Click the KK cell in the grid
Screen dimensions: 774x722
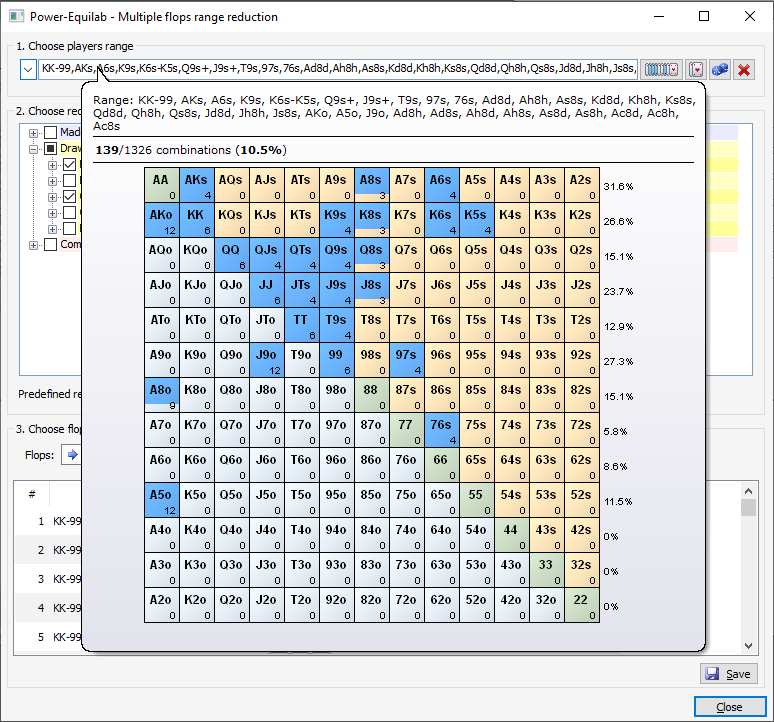pos(197,220)
